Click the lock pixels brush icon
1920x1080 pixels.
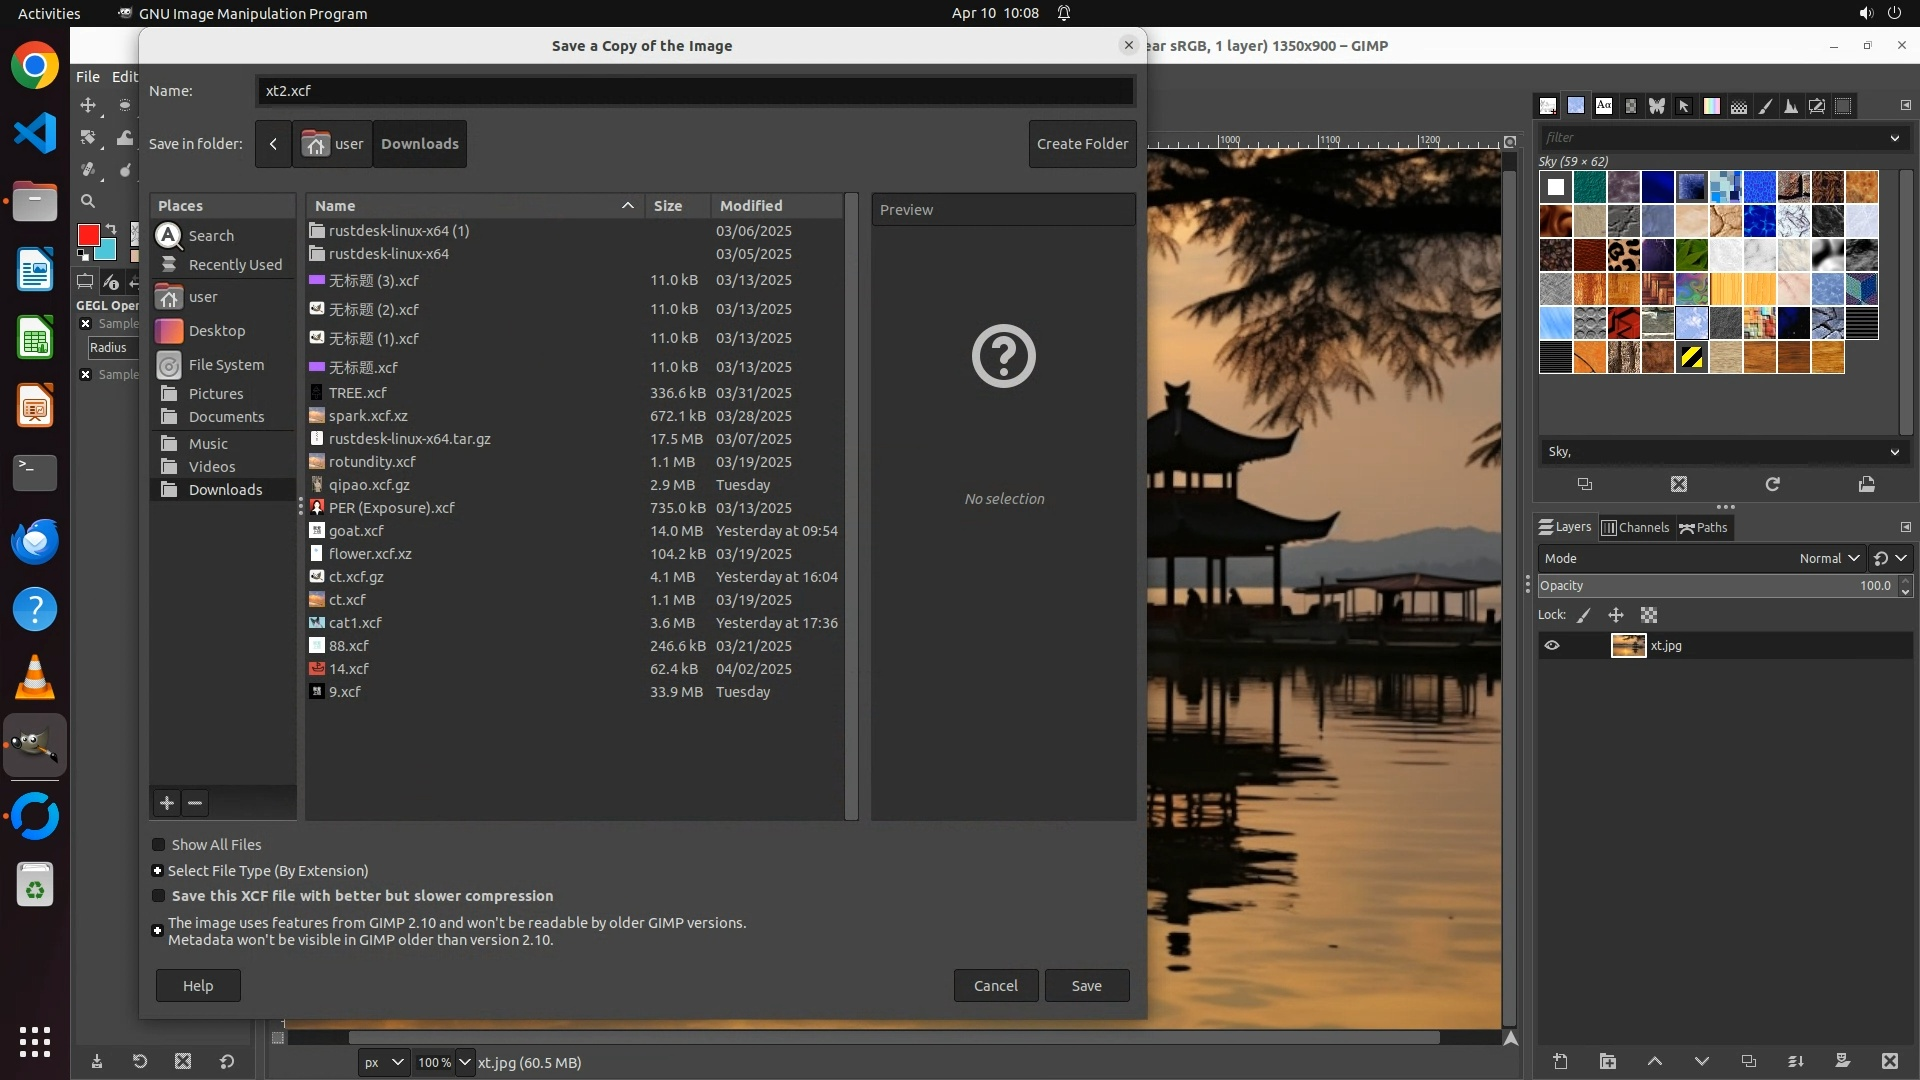1584,616
